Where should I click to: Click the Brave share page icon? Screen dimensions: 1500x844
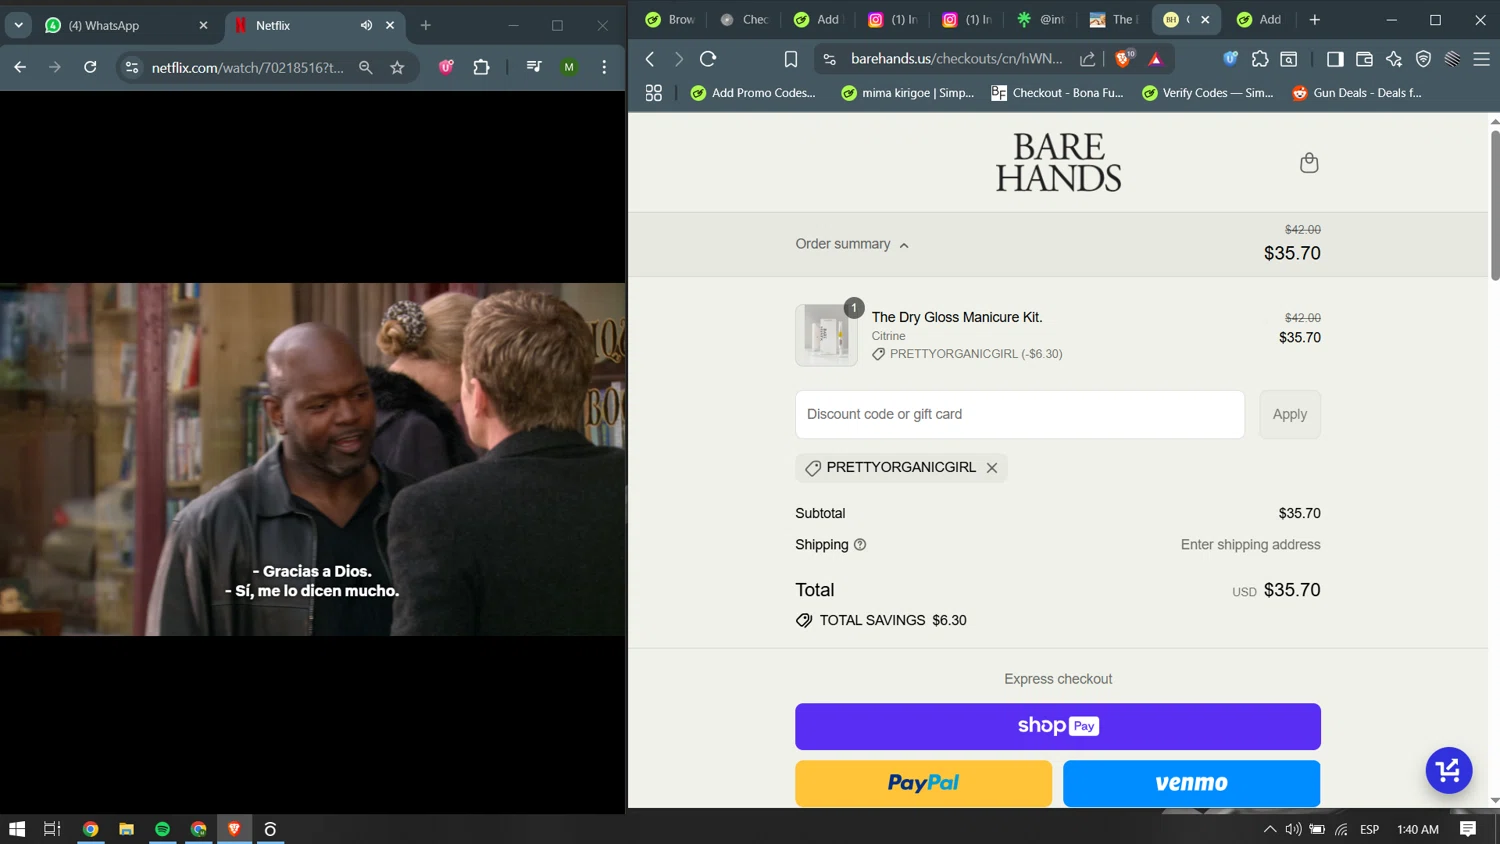click(1087, 59)
